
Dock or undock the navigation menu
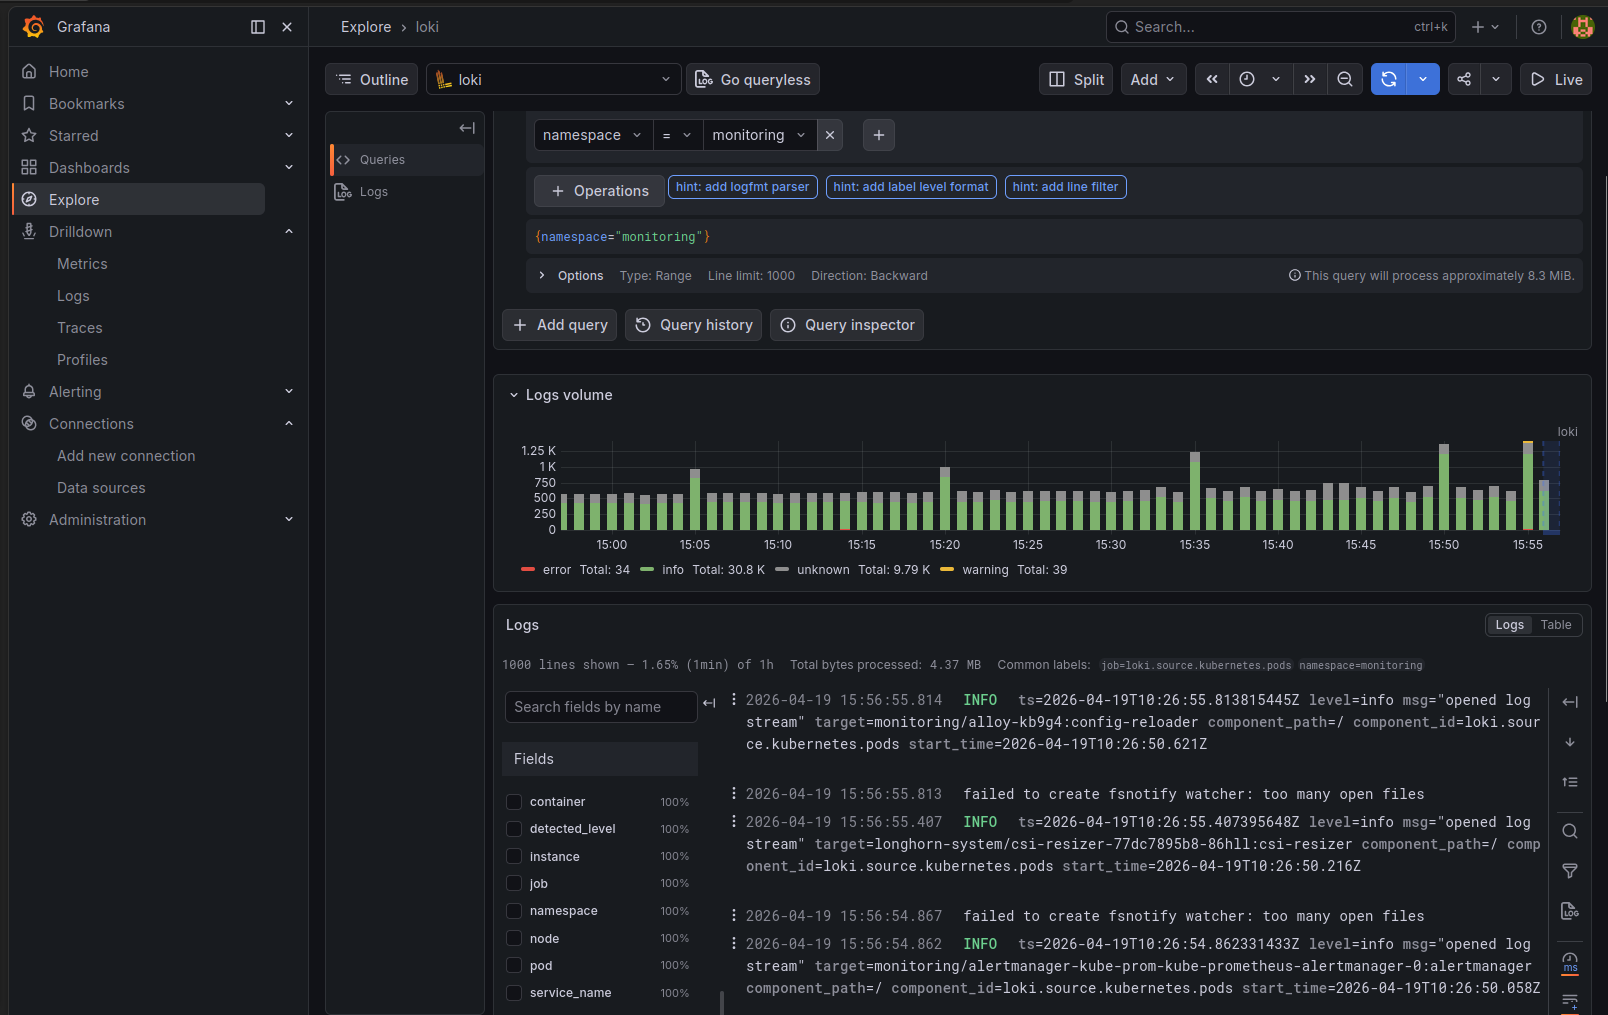coord(258,27)
